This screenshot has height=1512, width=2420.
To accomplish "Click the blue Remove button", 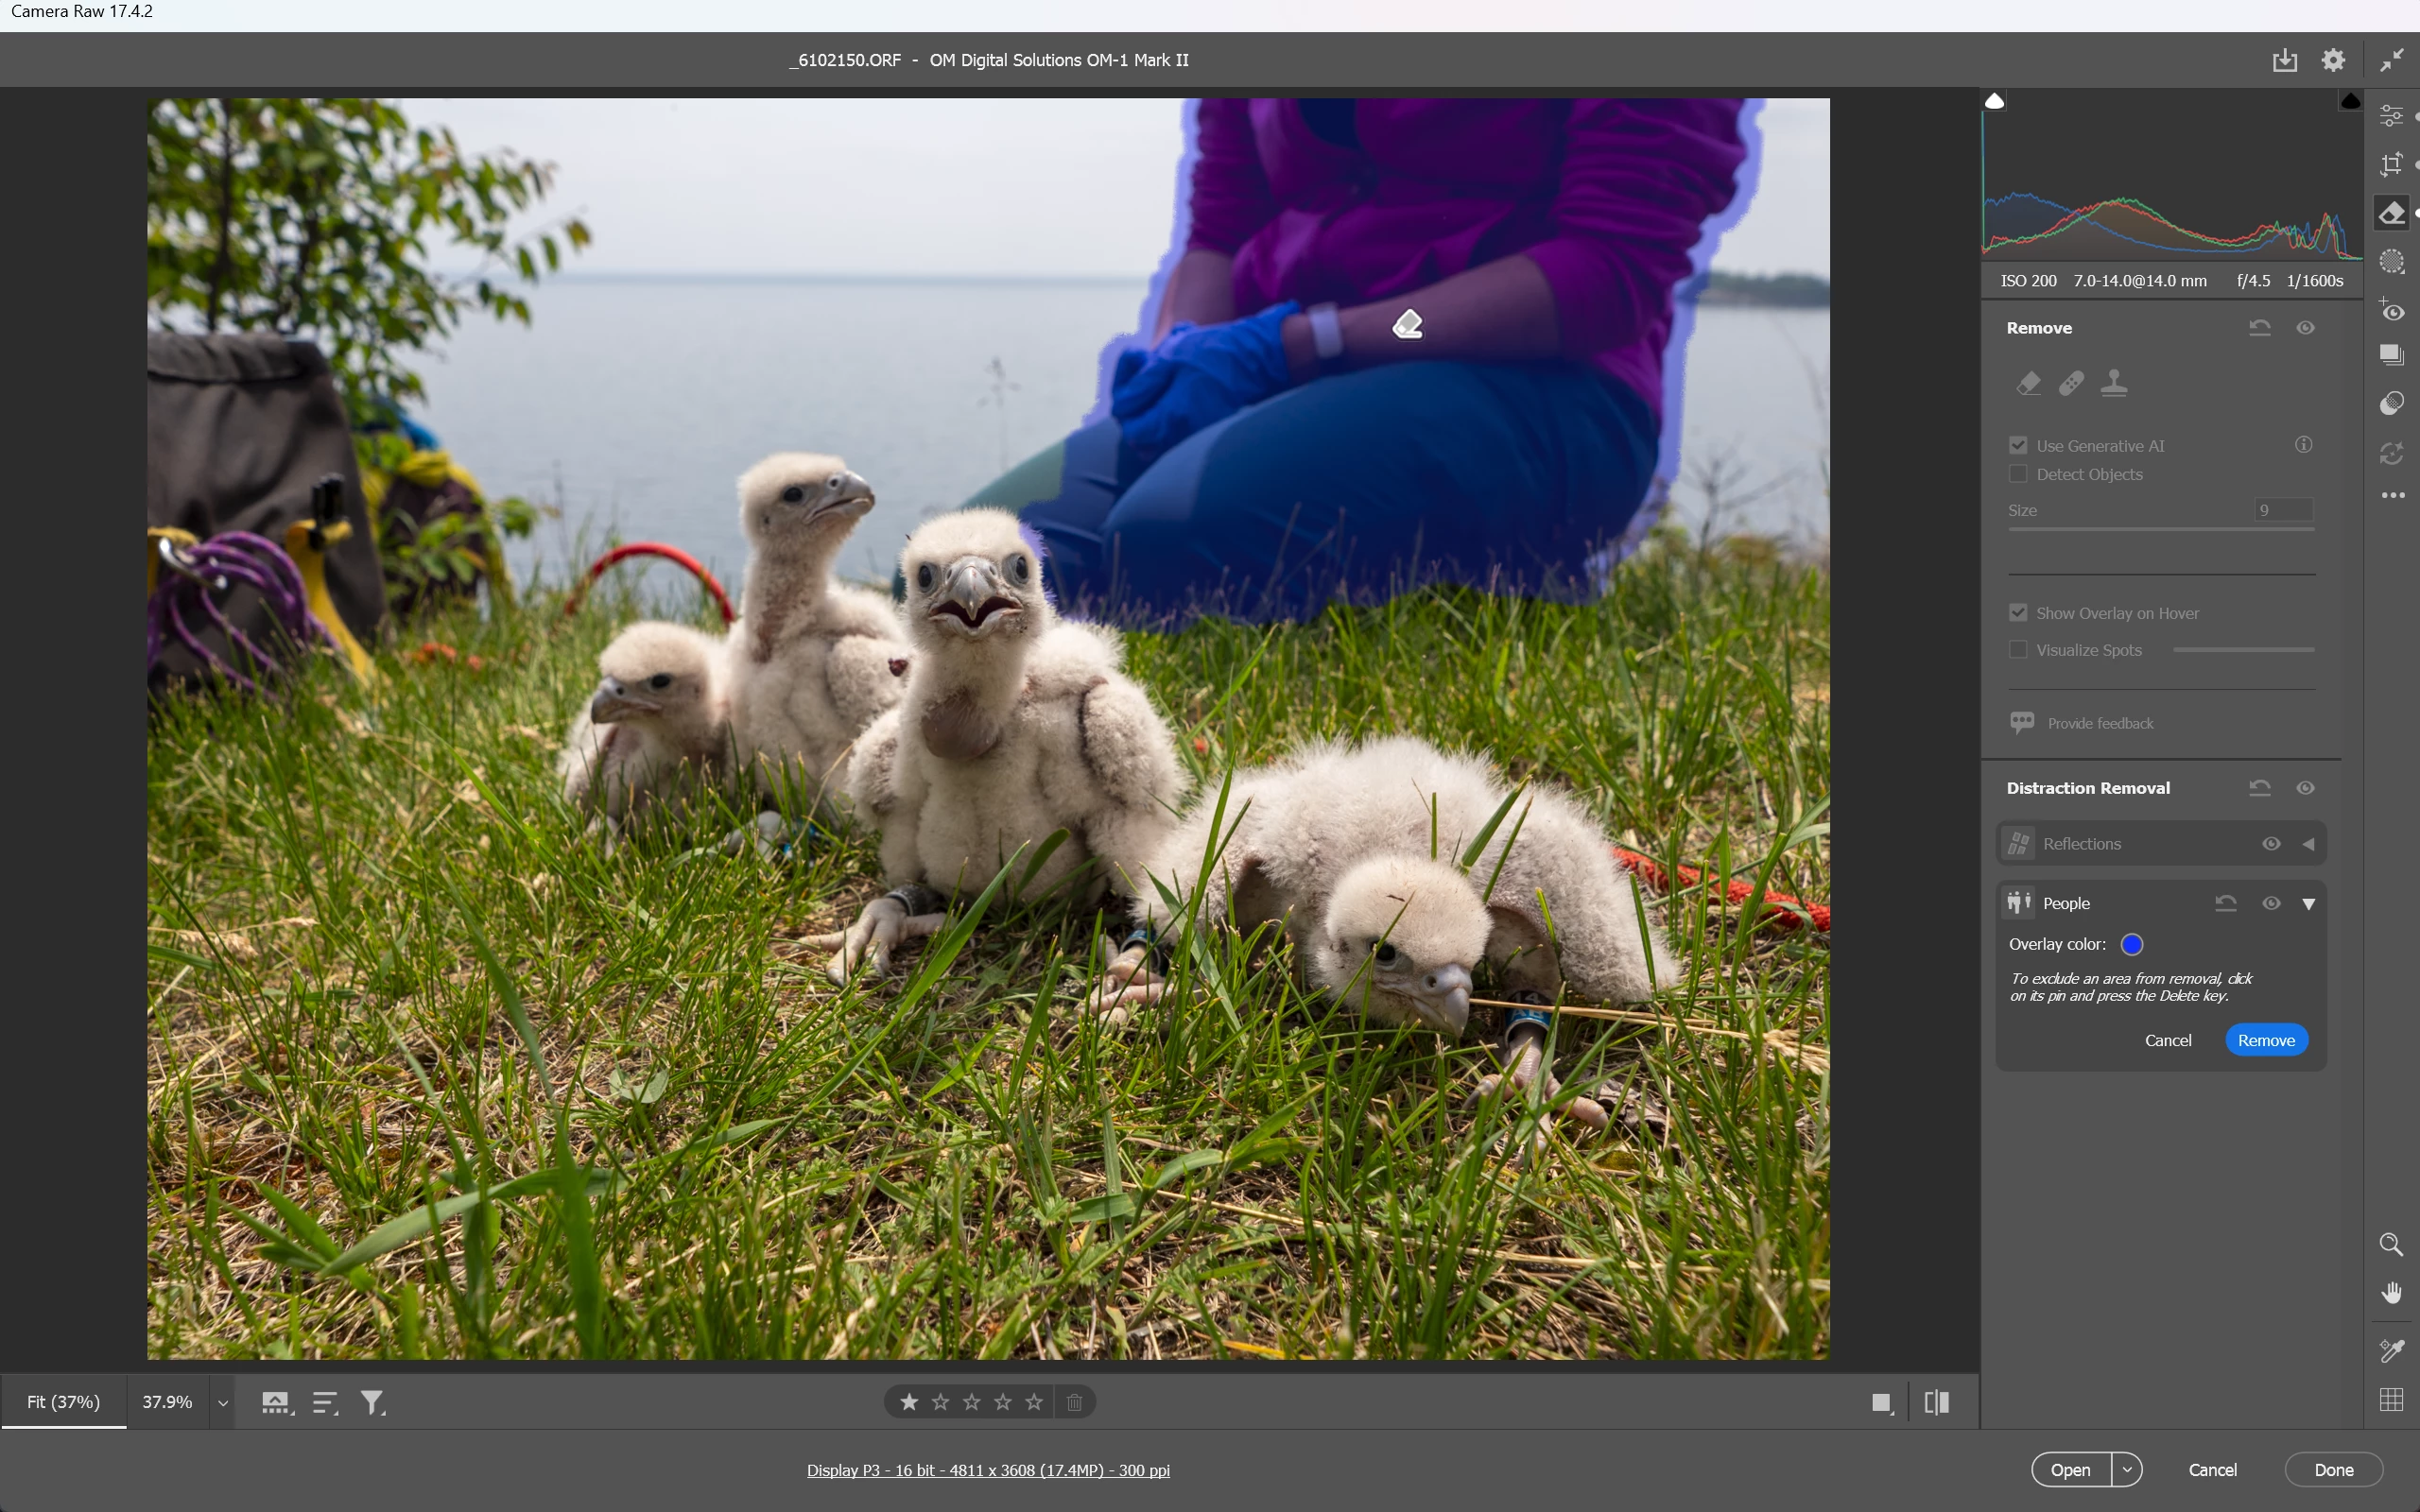I will point(2265,1040).
